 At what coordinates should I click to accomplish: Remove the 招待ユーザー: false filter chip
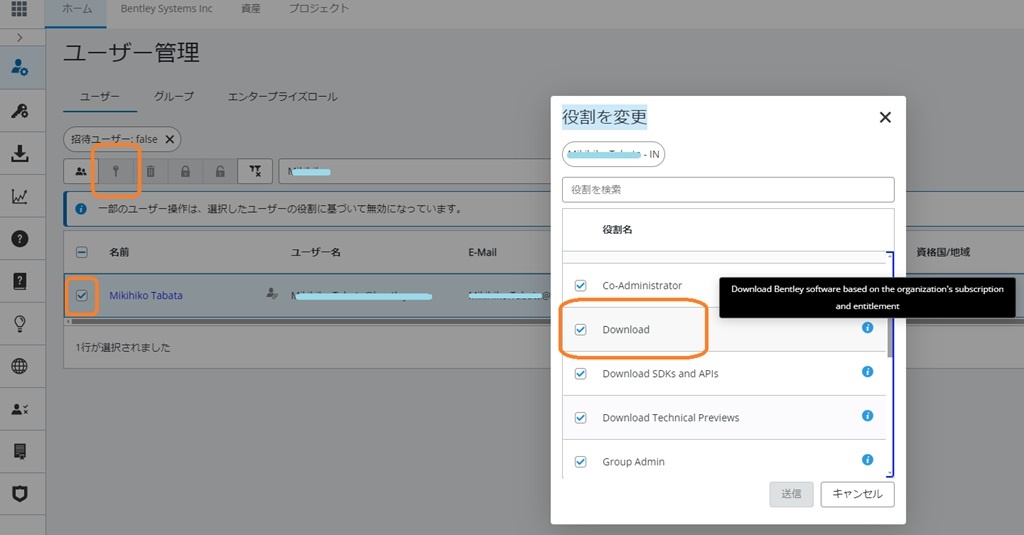pyautogui.click(x=170, y=139)
